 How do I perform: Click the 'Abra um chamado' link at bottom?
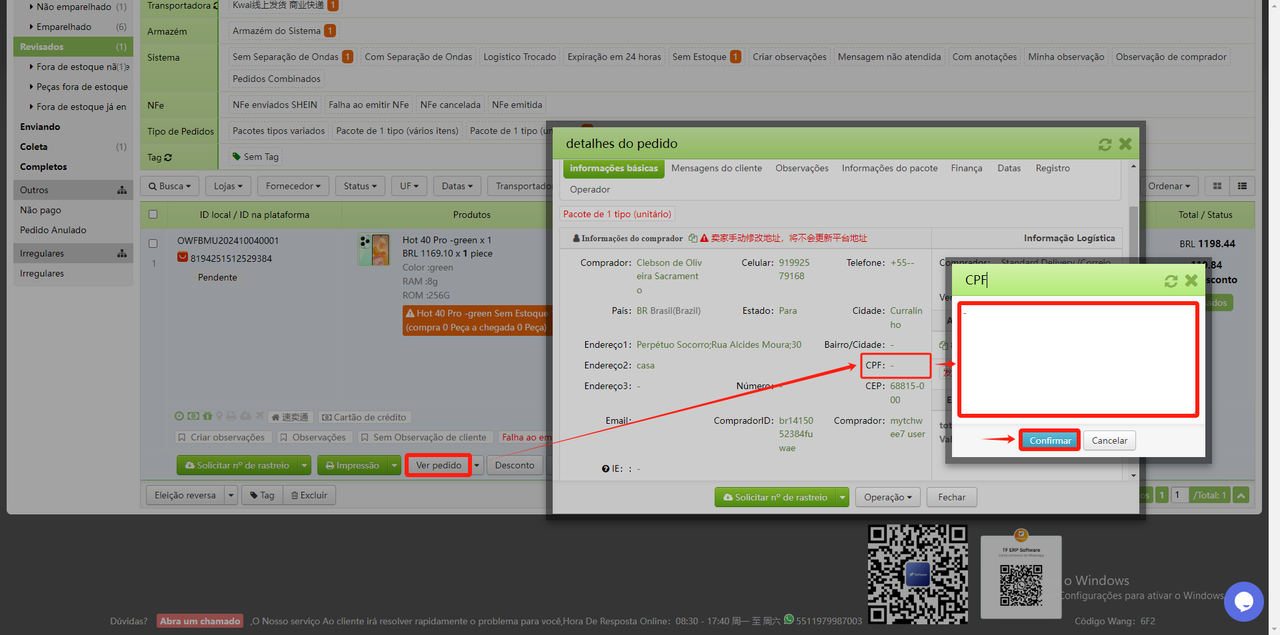tap(199, 620)
